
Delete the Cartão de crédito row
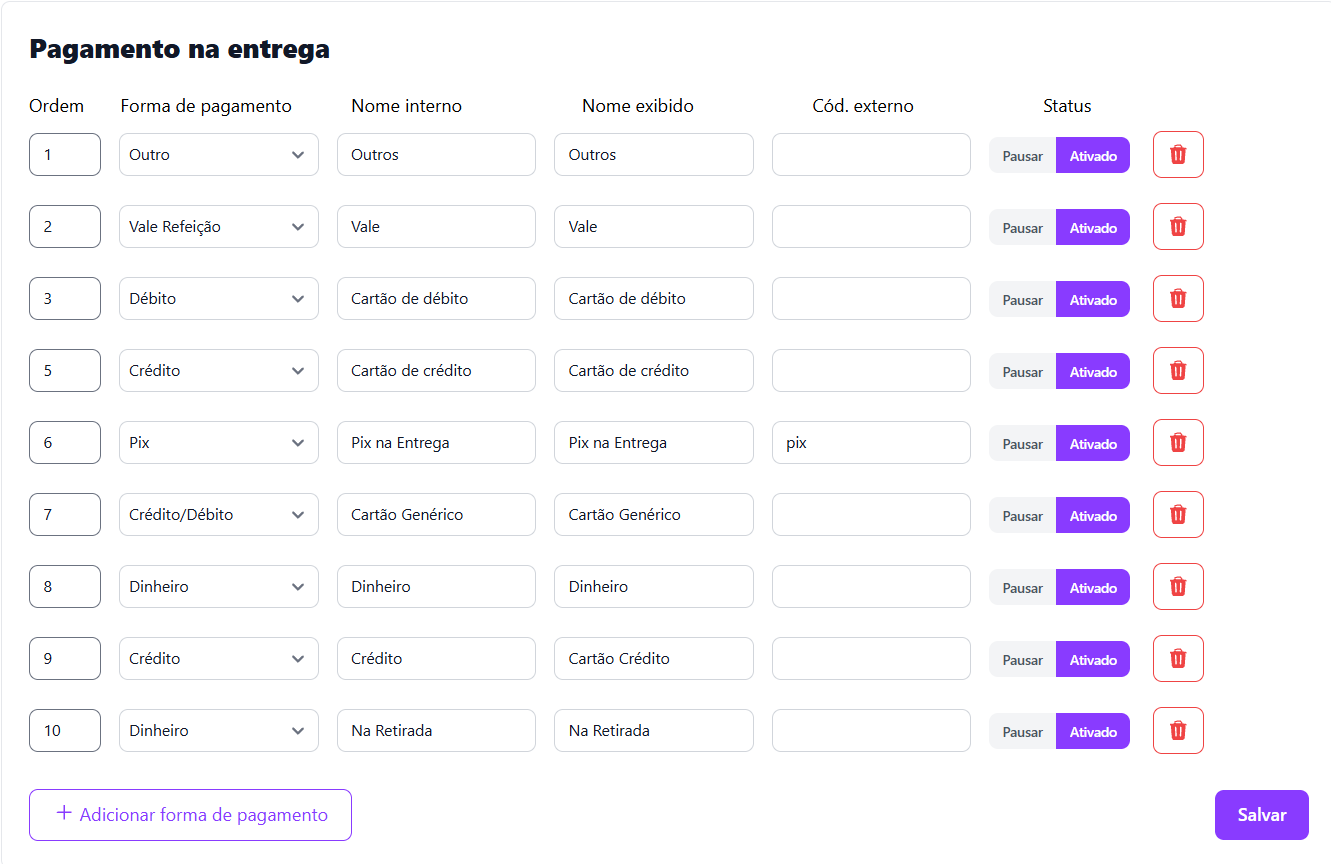(1178, 371)
